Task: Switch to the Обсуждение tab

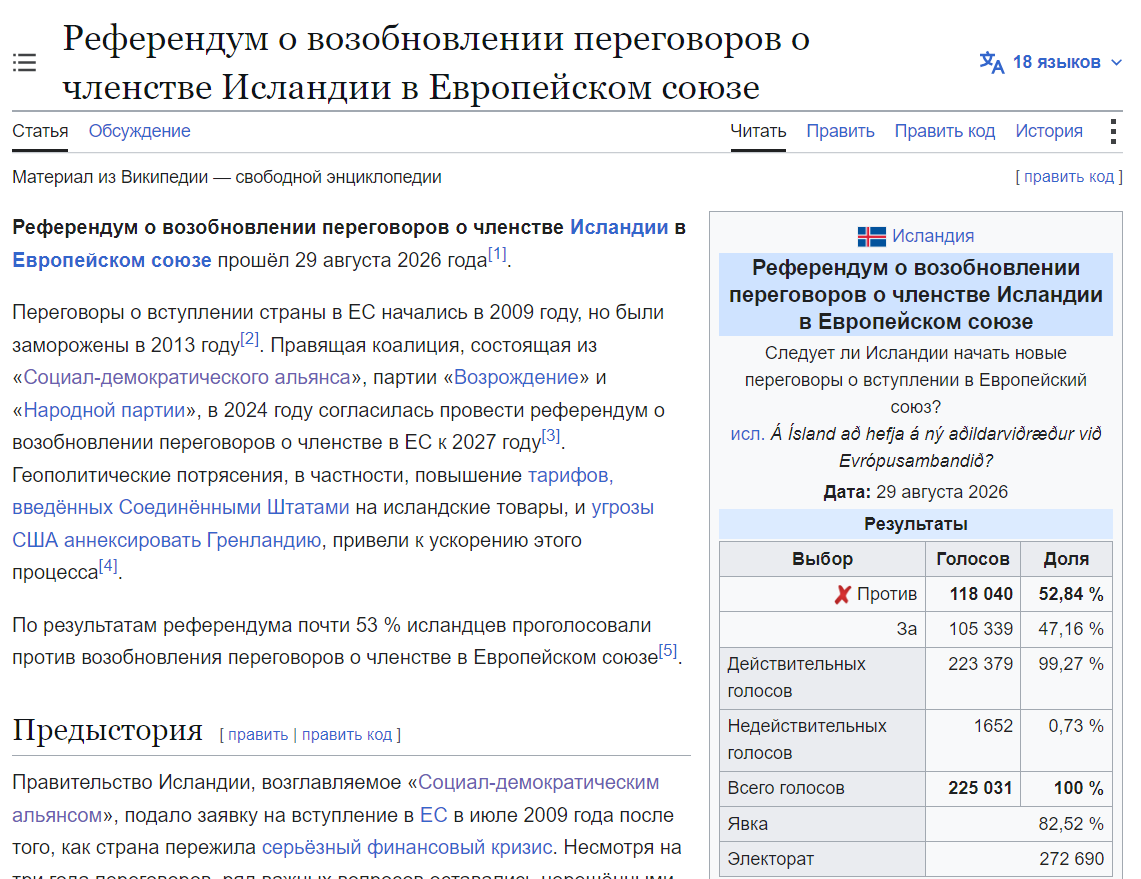Action: point(140,131)
